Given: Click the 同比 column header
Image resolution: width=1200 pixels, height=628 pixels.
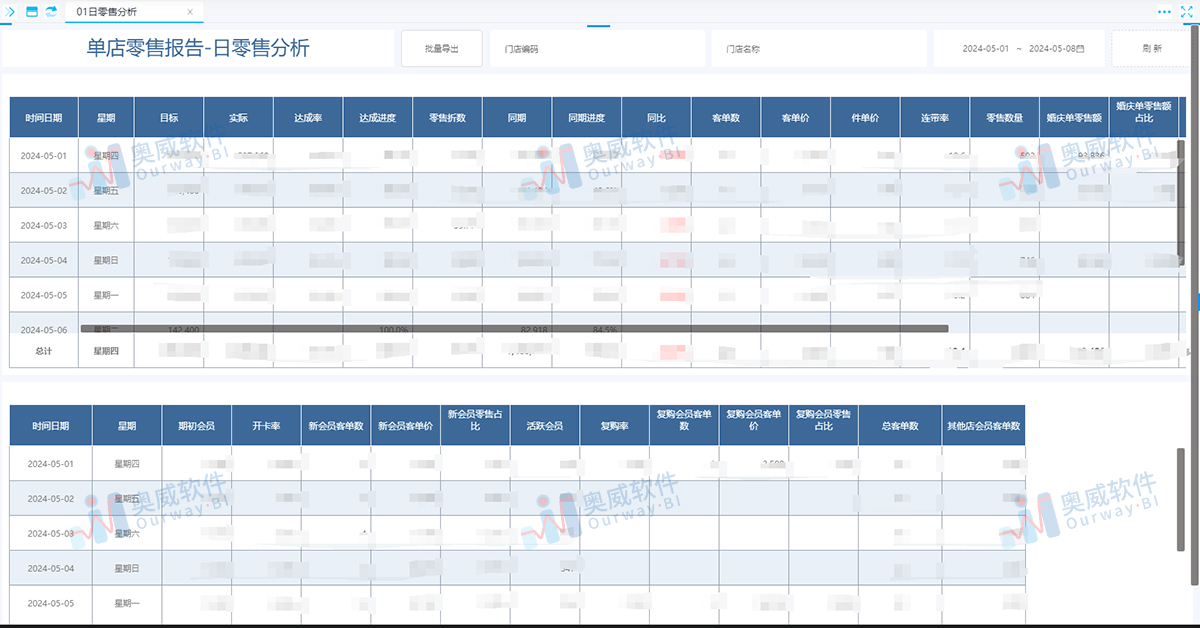Looking at the screenshot, I should tap(656, 118).
